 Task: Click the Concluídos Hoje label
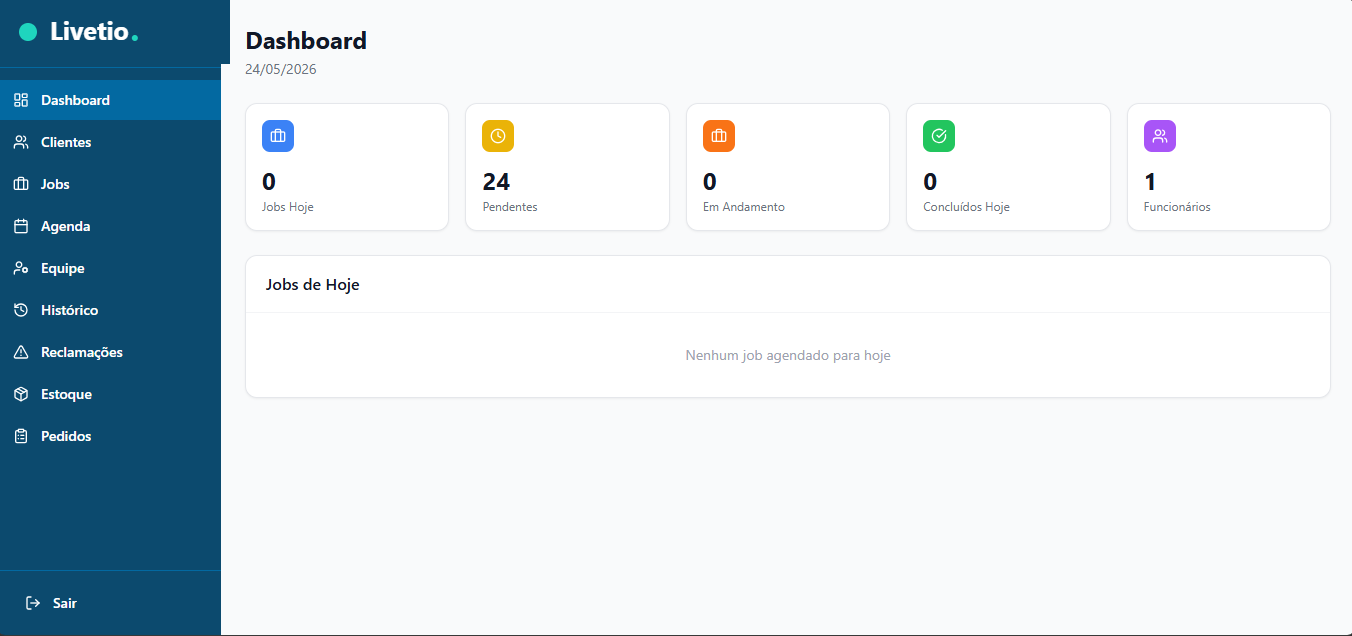click(966, 207)
